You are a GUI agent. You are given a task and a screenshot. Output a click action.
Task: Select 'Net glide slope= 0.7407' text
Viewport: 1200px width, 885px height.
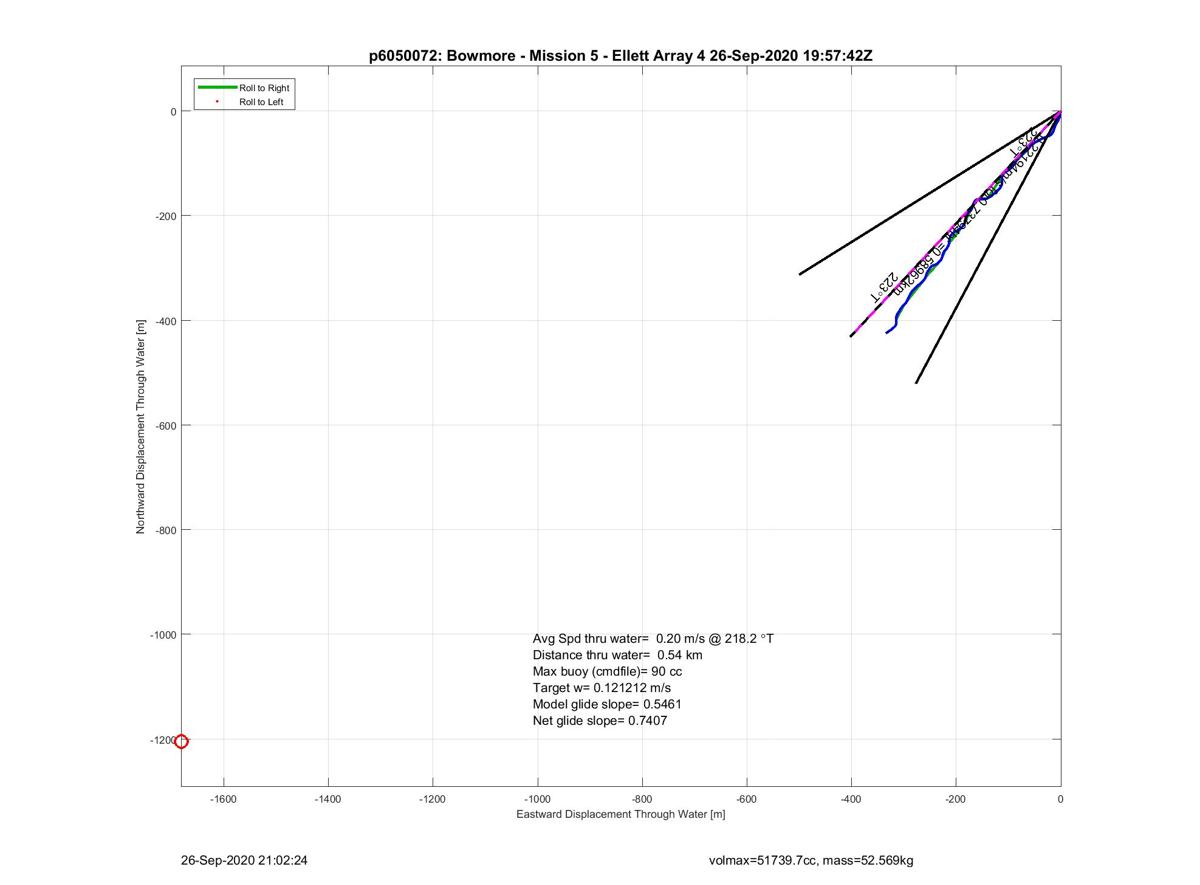click(x=600, y=720)
